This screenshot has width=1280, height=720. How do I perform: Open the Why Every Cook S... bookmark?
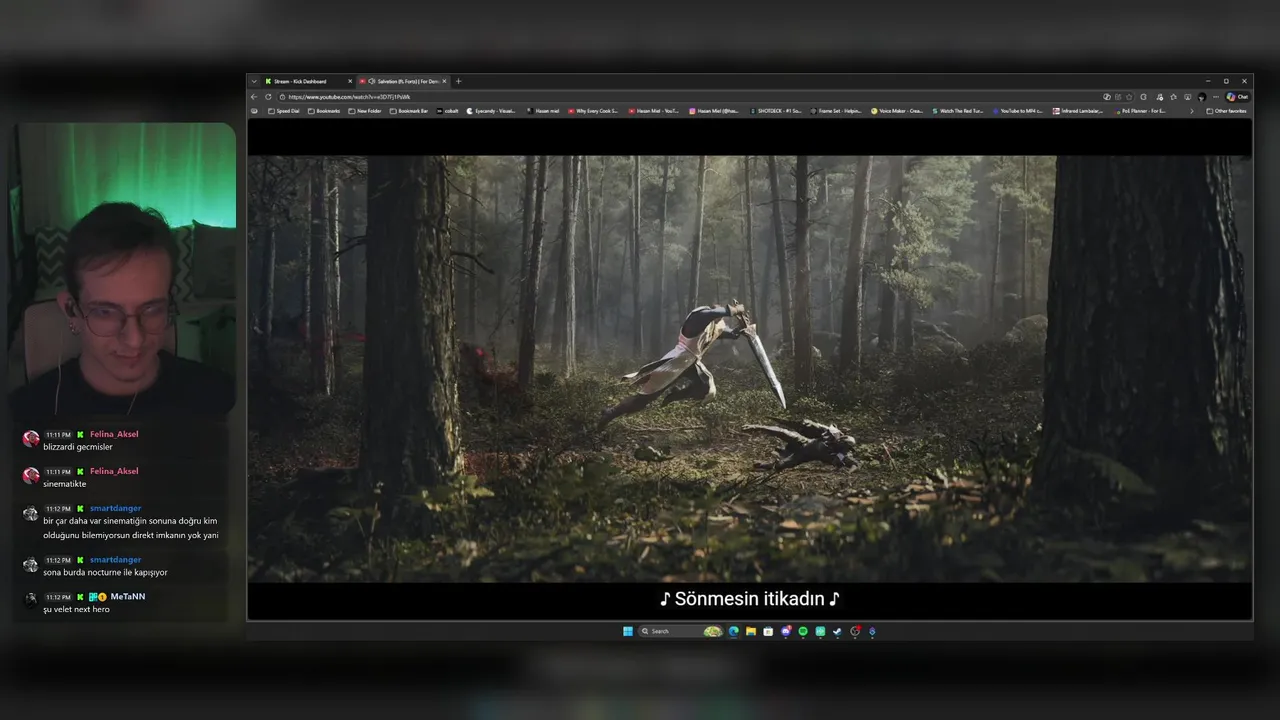[593, 111]
